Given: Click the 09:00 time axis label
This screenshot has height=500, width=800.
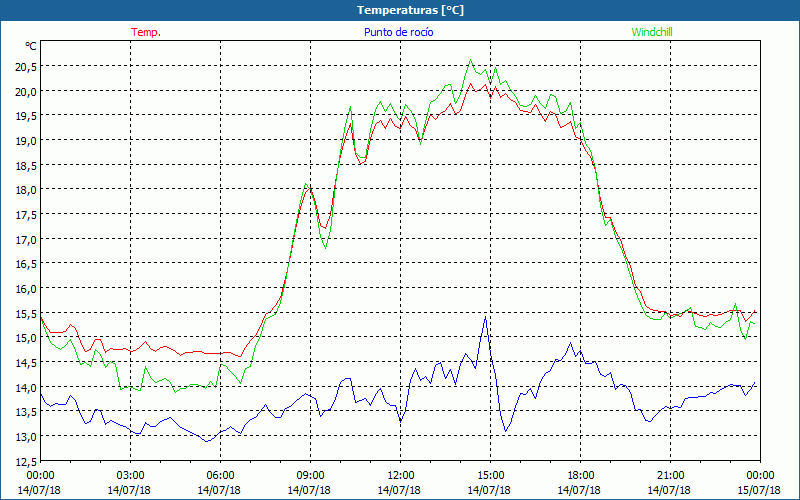Looking at the screenshot, I should pyautogui.click(x=311, y=476).
